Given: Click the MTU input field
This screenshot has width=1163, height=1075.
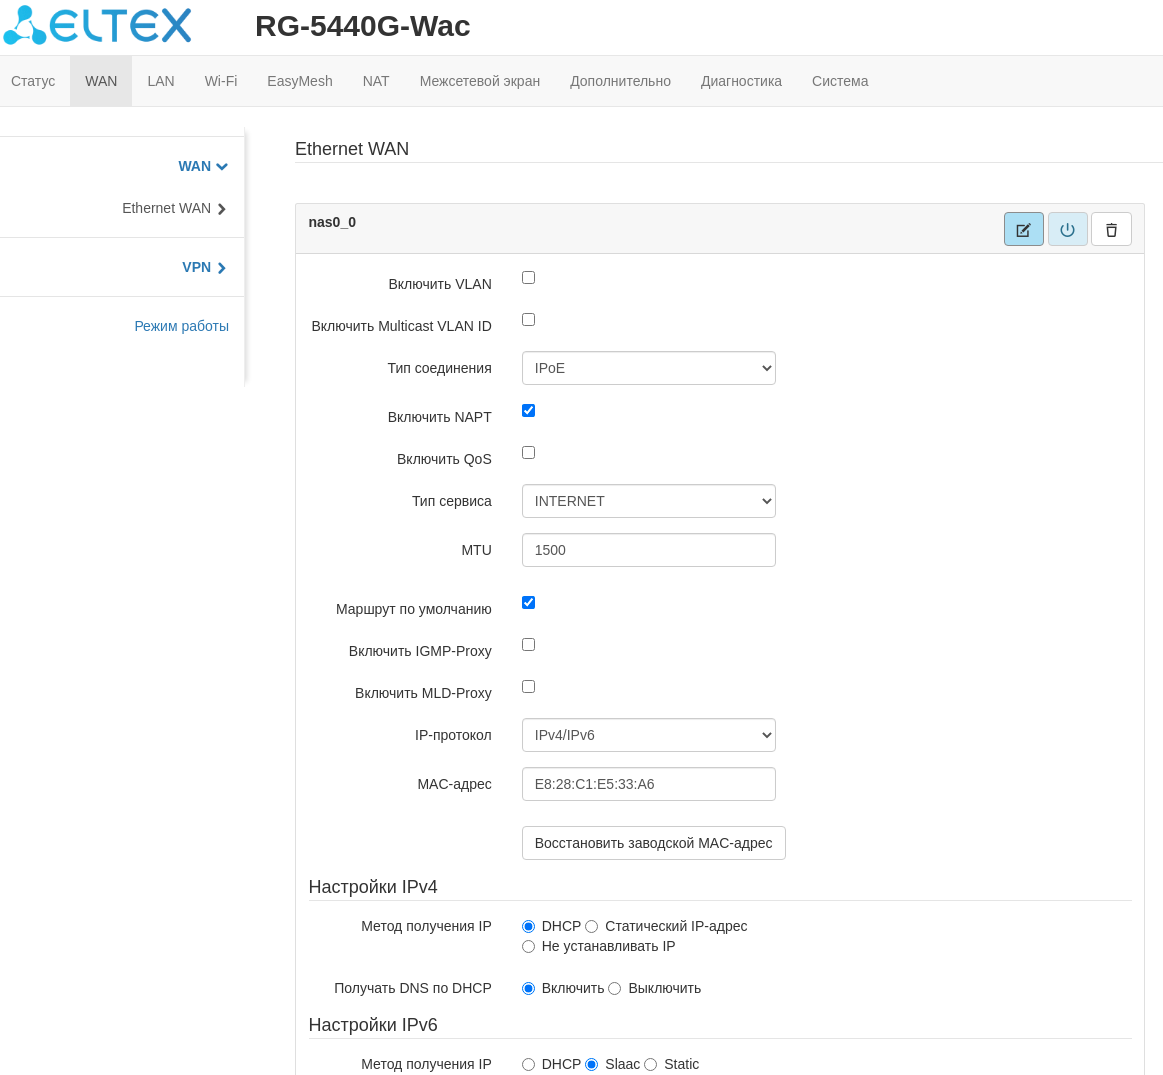Looking at the screenshot, I should point(648,550).
